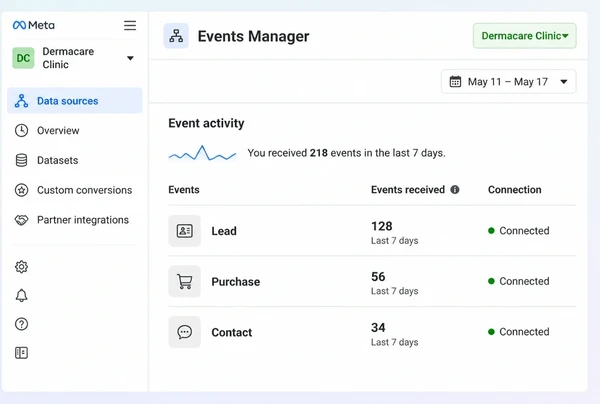Click the Lead event card icon
600x404 pixels.
pyautogui.click(x=184, y=231)
